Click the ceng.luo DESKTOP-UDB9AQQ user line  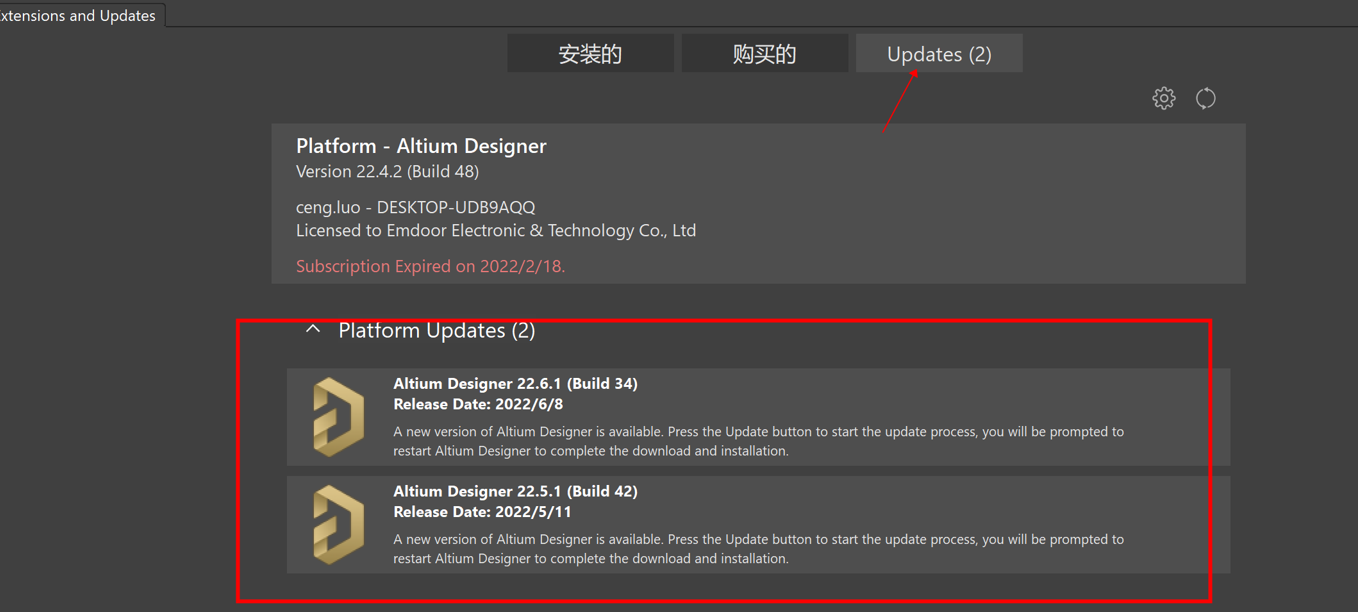[415, 207]
